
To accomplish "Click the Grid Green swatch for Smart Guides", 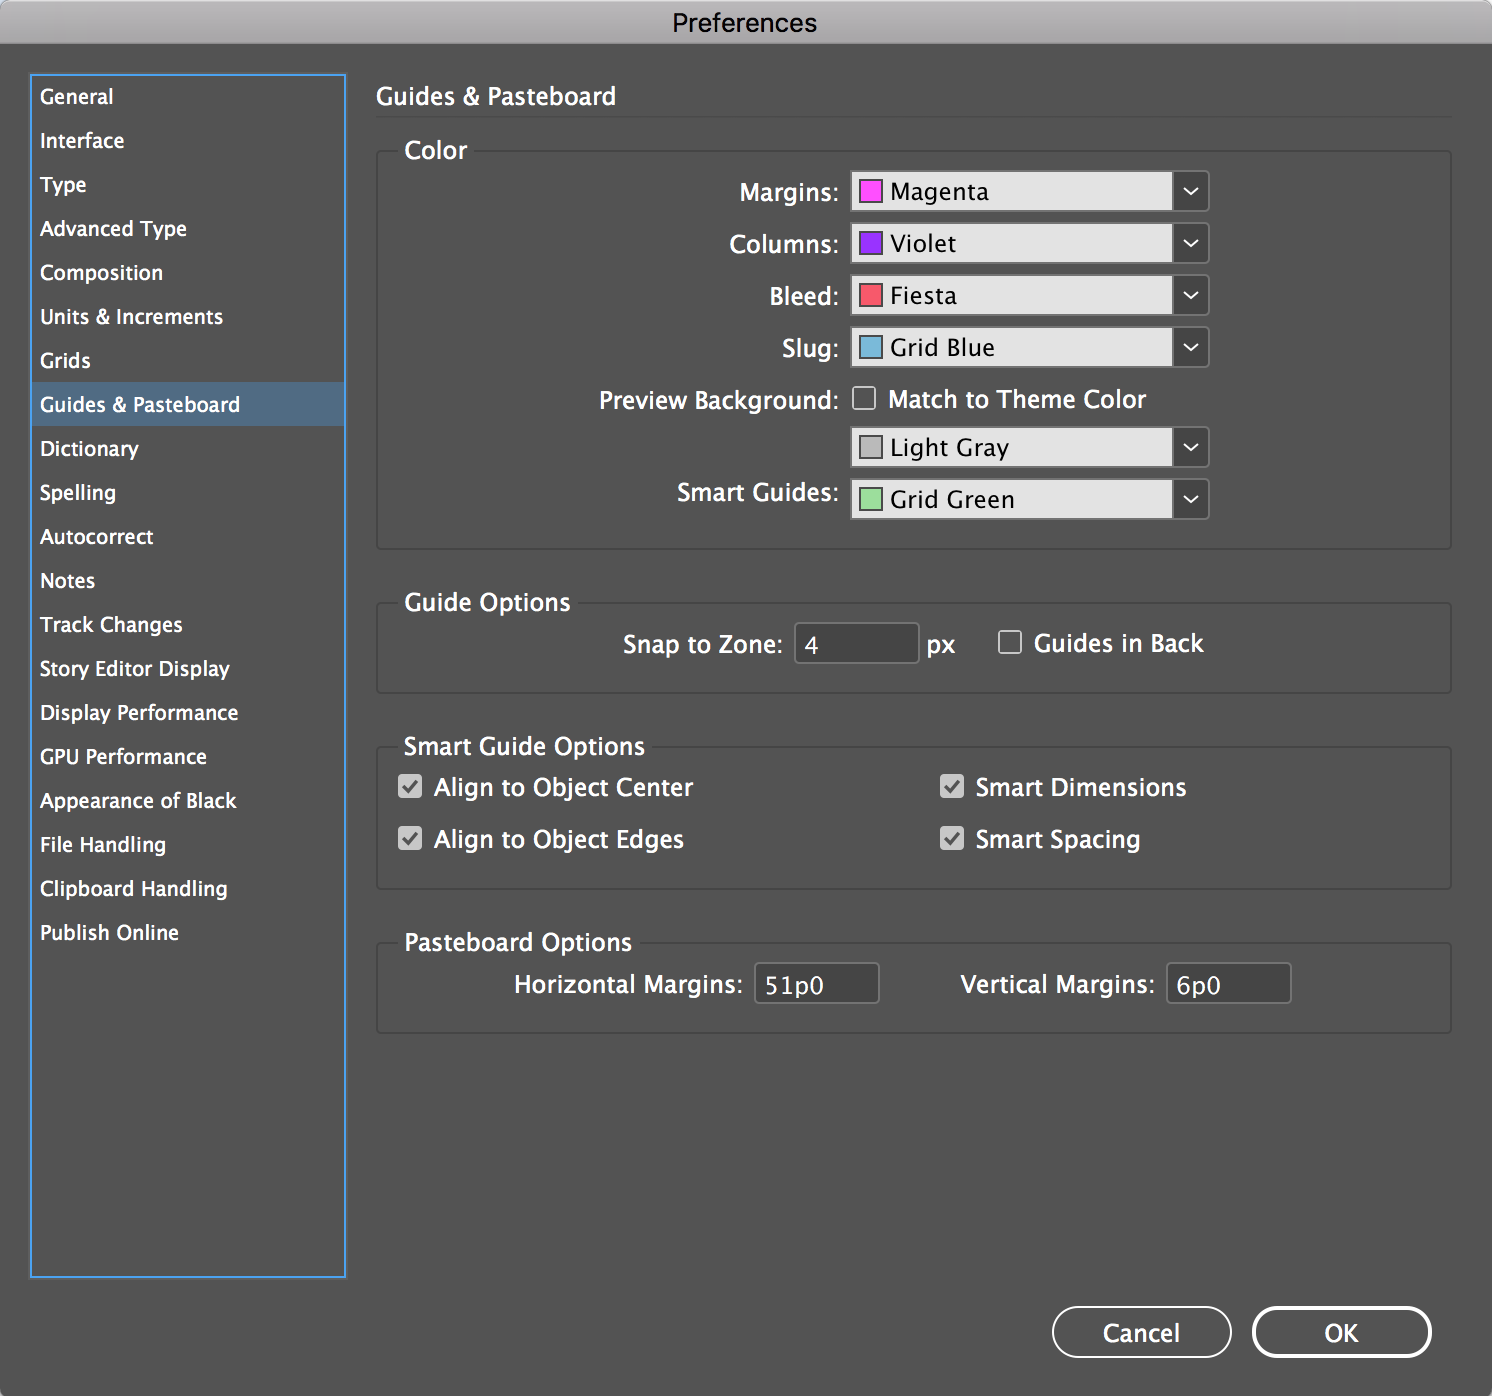I will click(x=871, y=499).
